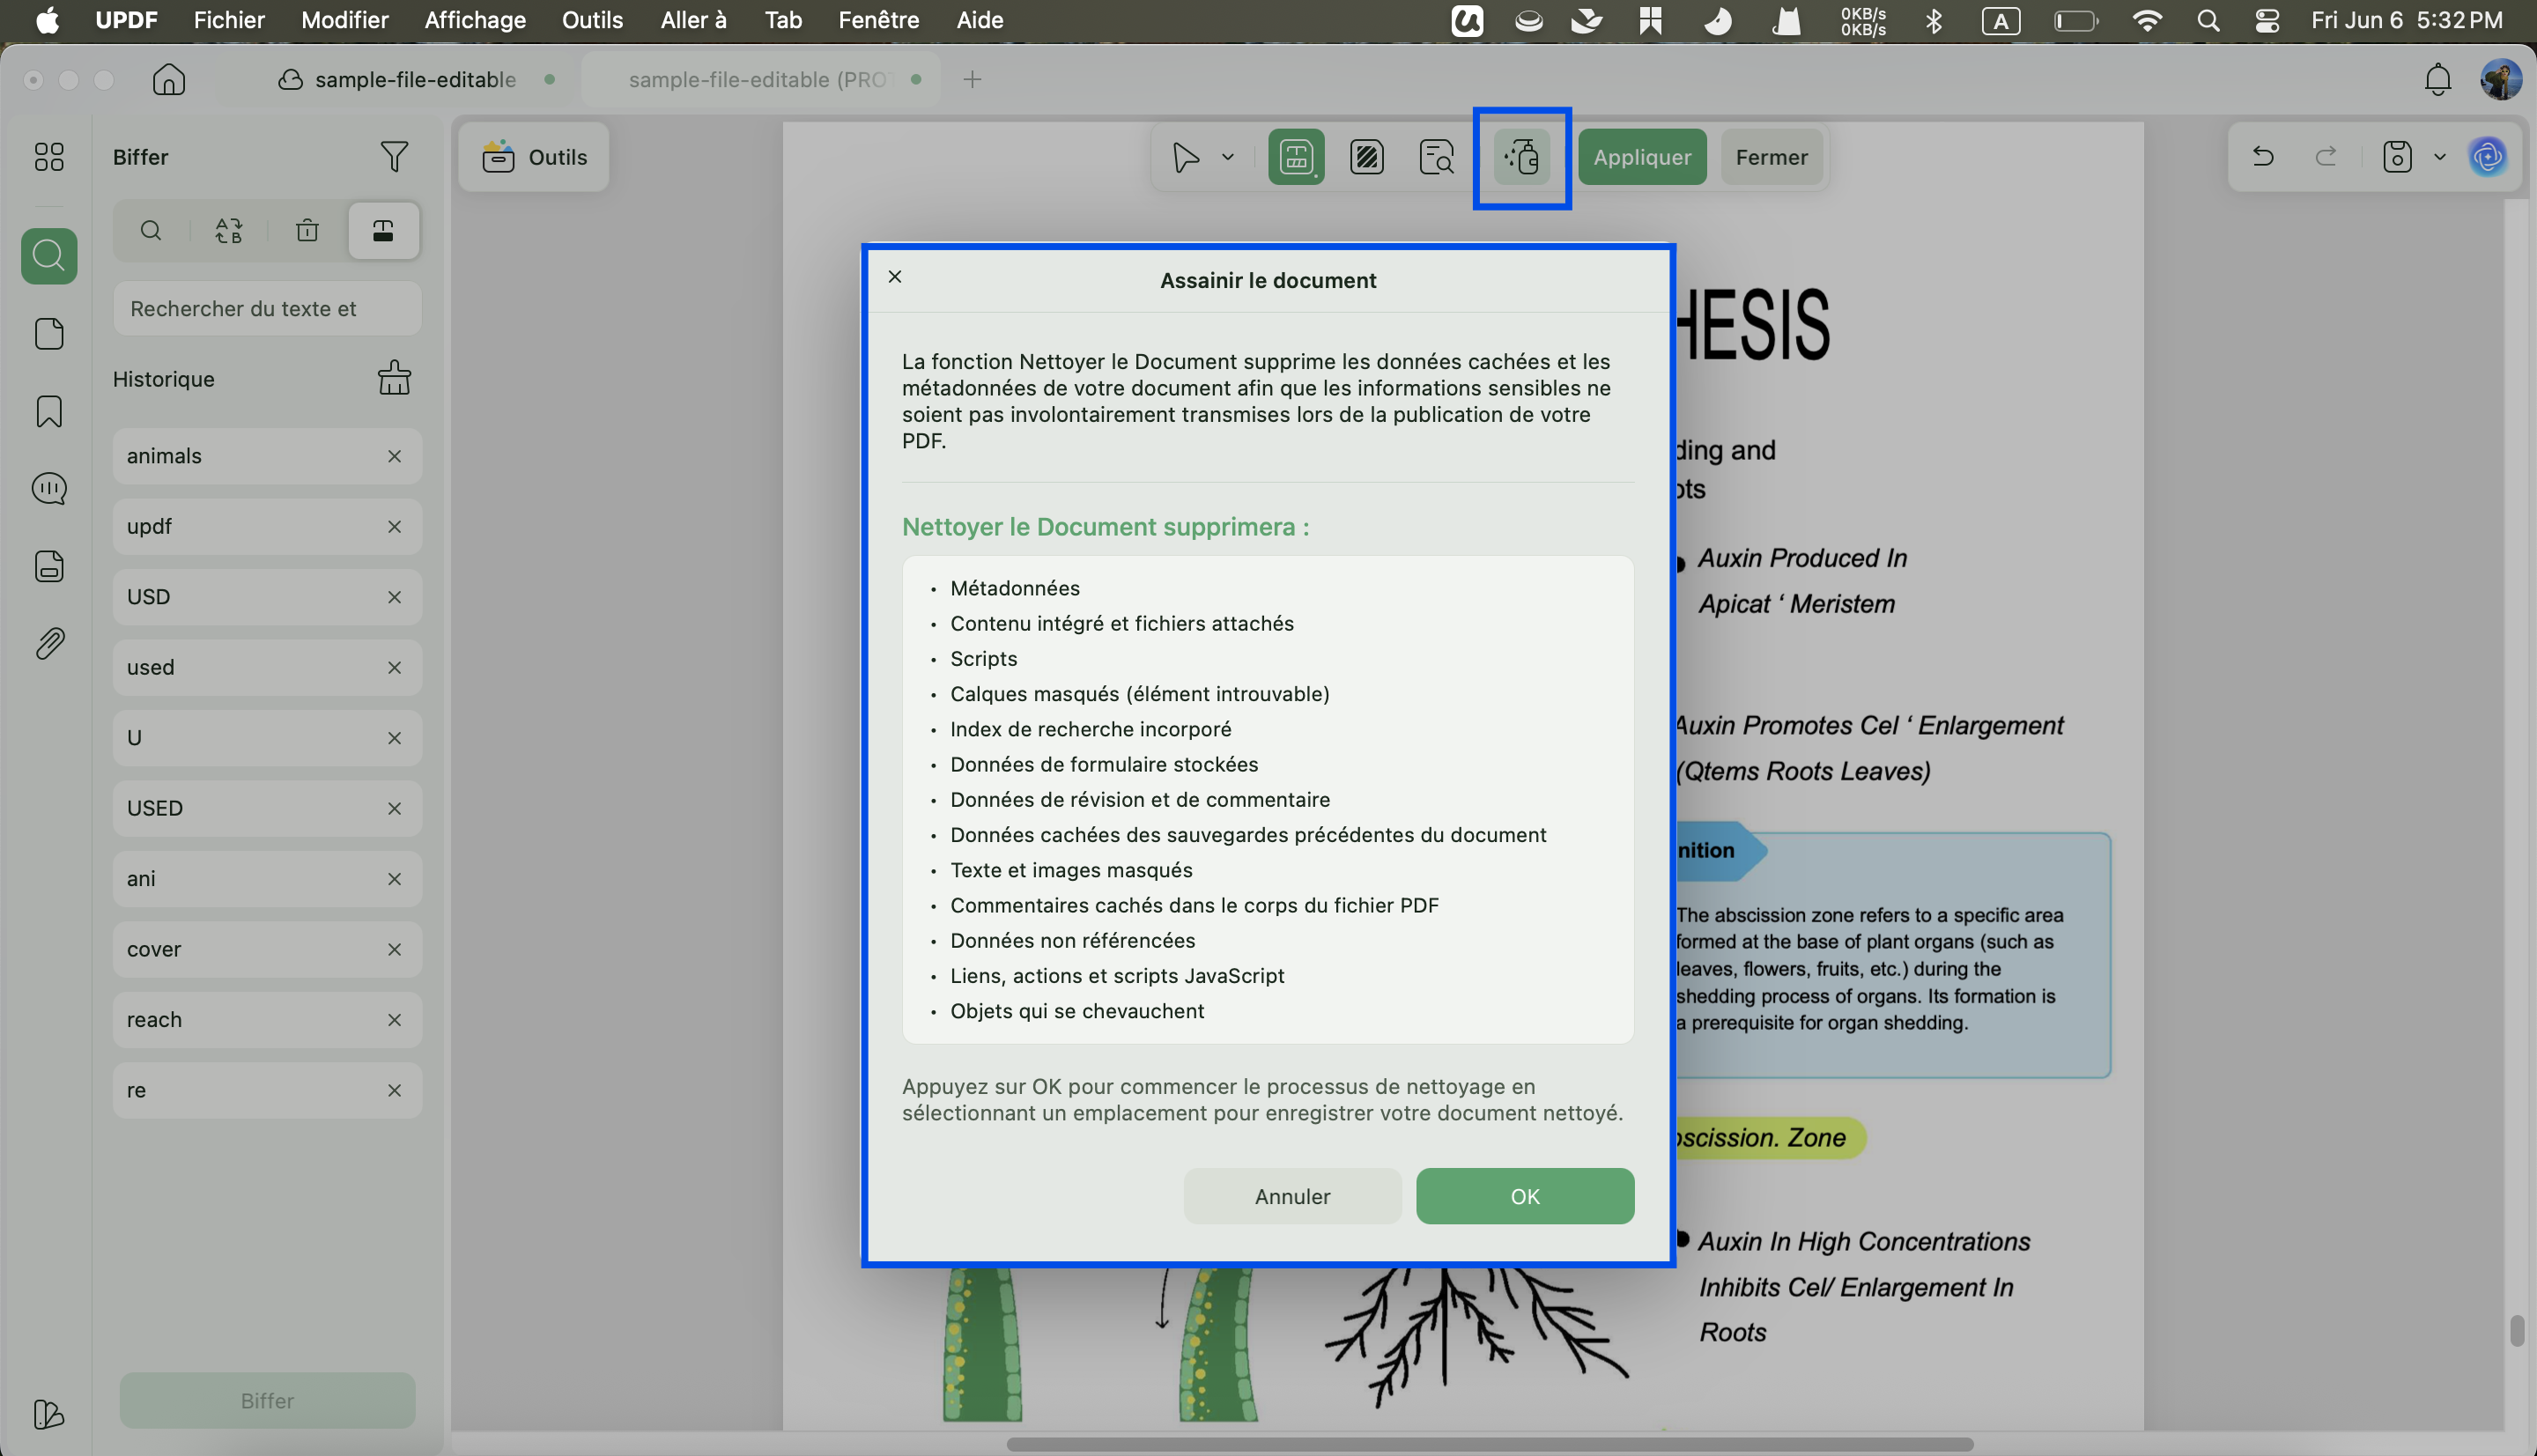Viewport: 2537px width, 1456px height.
Task: Click OK in Assainir le document dialog
Action: tap(1525, 1196)
